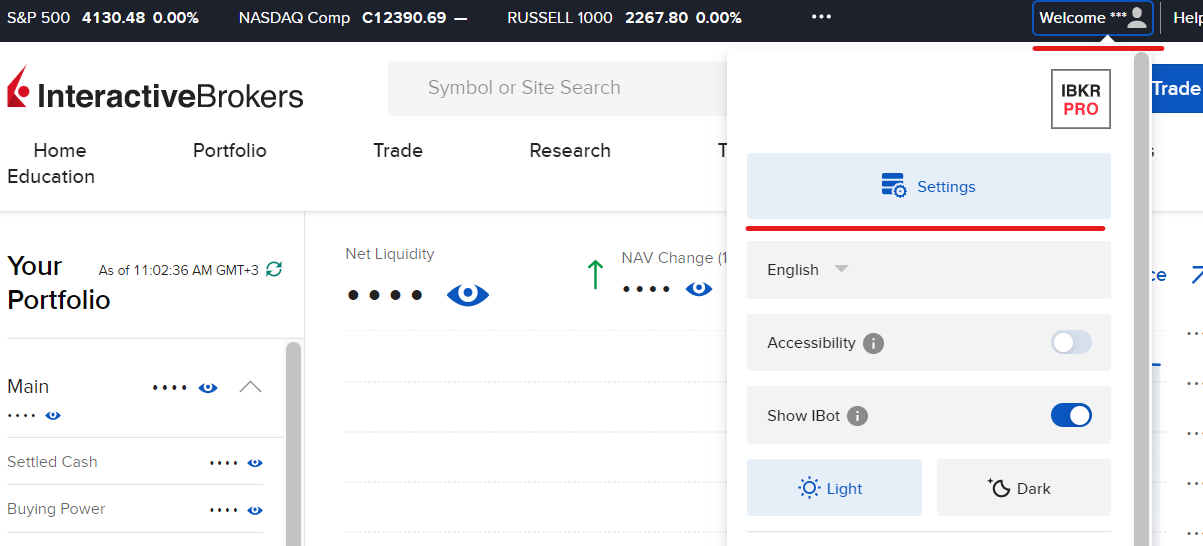Click the portfolio refresh icon
Screen dimensions: 1203x546
tap(274, 270)
